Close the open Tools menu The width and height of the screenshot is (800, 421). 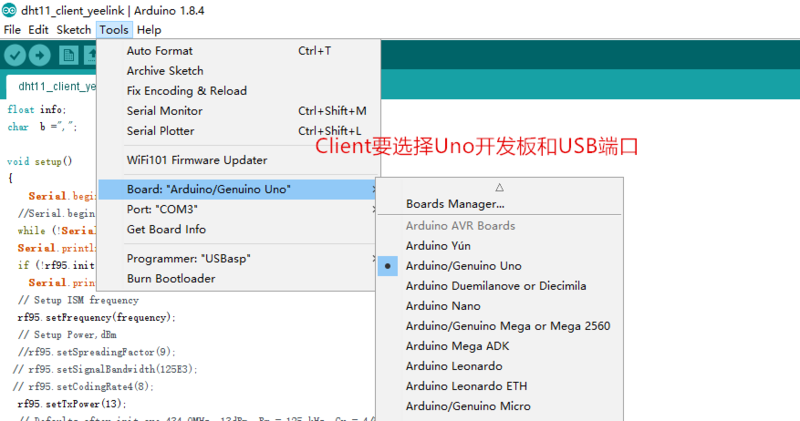coord(114,30)
